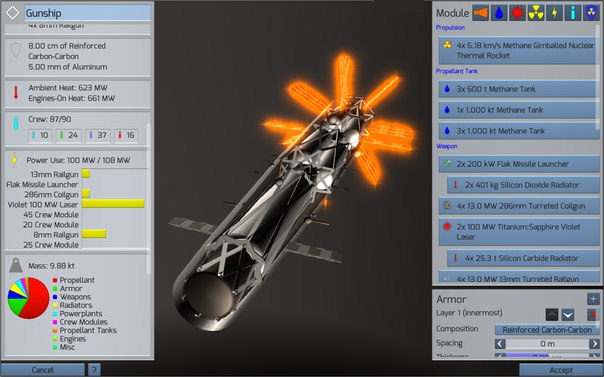Open the Composition Reinforced Carbon-Carbon dropdown

[547, 330]
